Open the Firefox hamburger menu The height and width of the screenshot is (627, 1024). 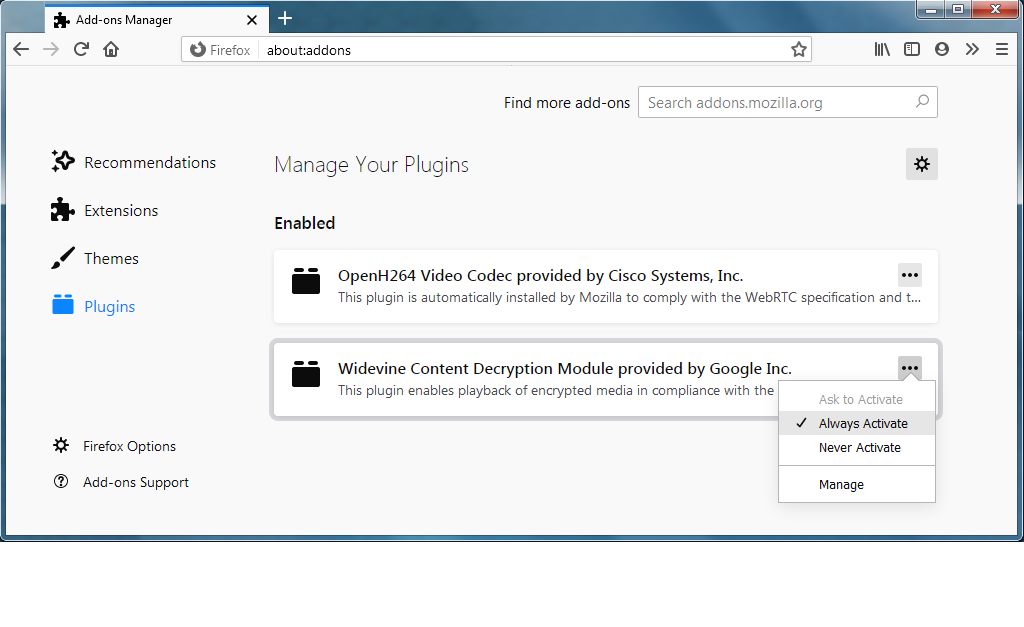[1002, 48]
